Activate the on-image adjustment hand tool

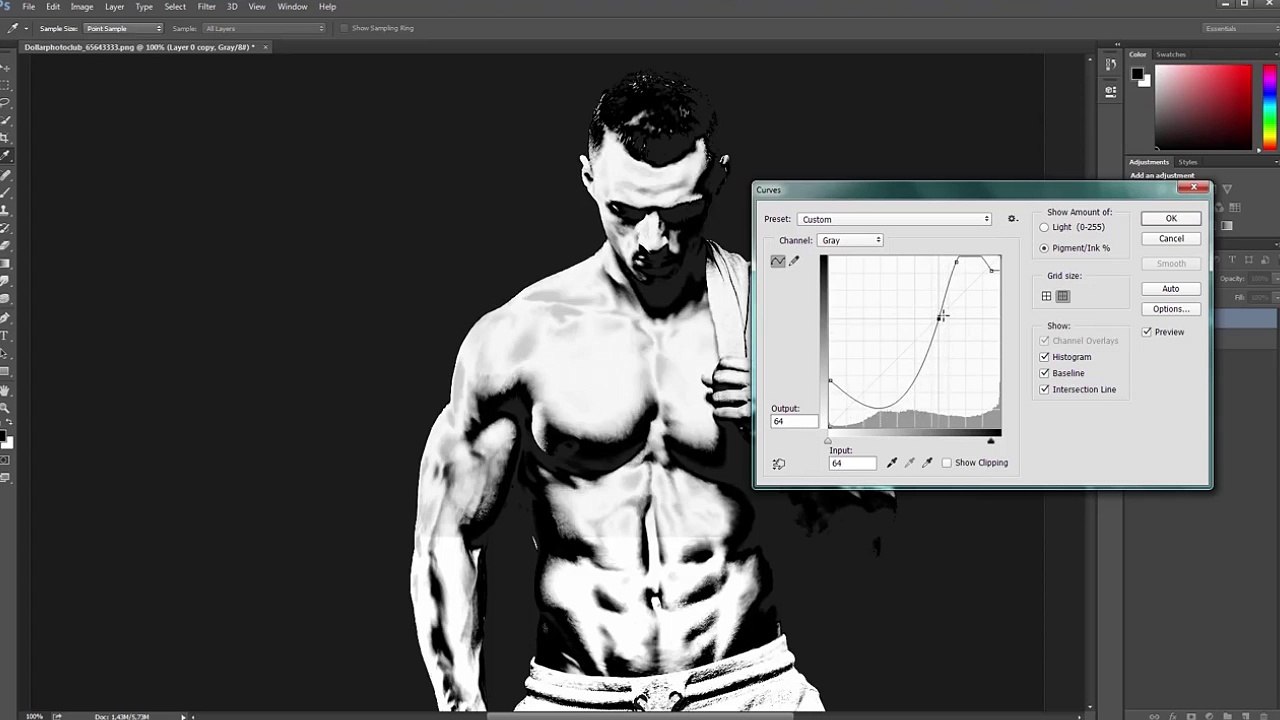[779, 464]
